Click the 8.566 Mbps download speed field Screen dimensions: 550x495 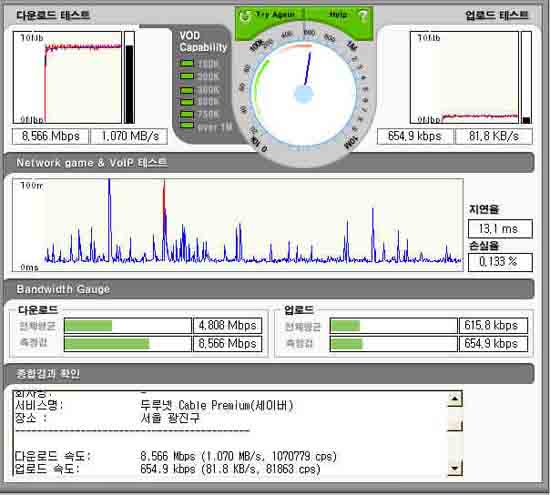click(51, 136)
